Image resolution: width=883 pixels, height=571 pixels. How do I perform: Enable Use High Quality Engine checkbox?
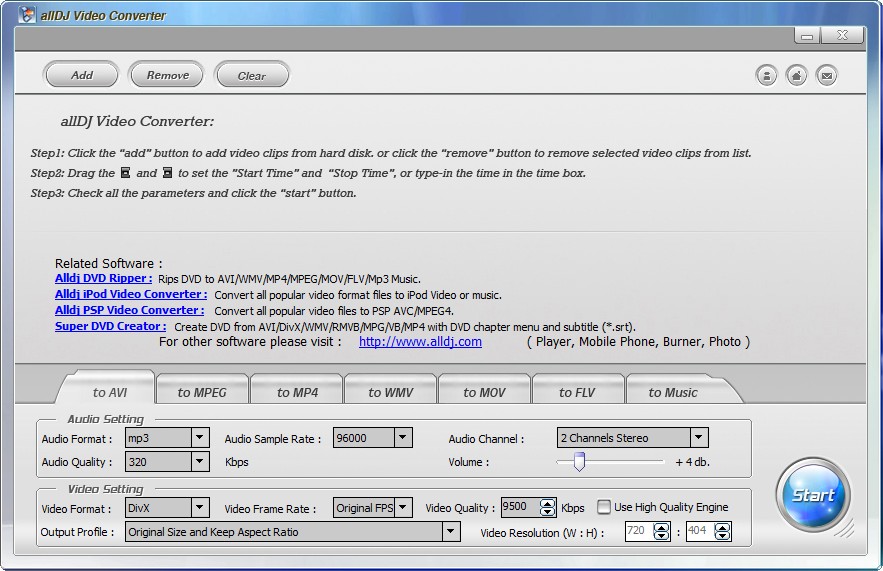point(604,507)
